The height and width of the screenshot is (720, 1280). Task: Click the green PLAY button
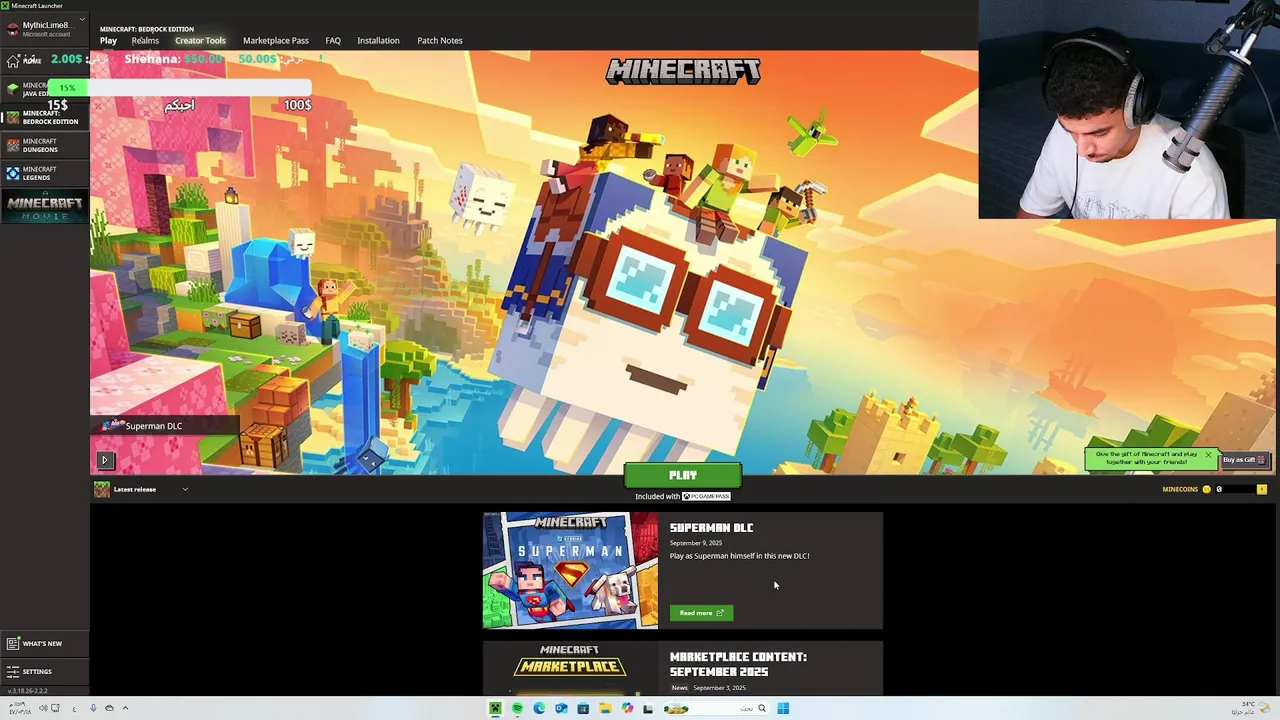click(x=683, y=475)
